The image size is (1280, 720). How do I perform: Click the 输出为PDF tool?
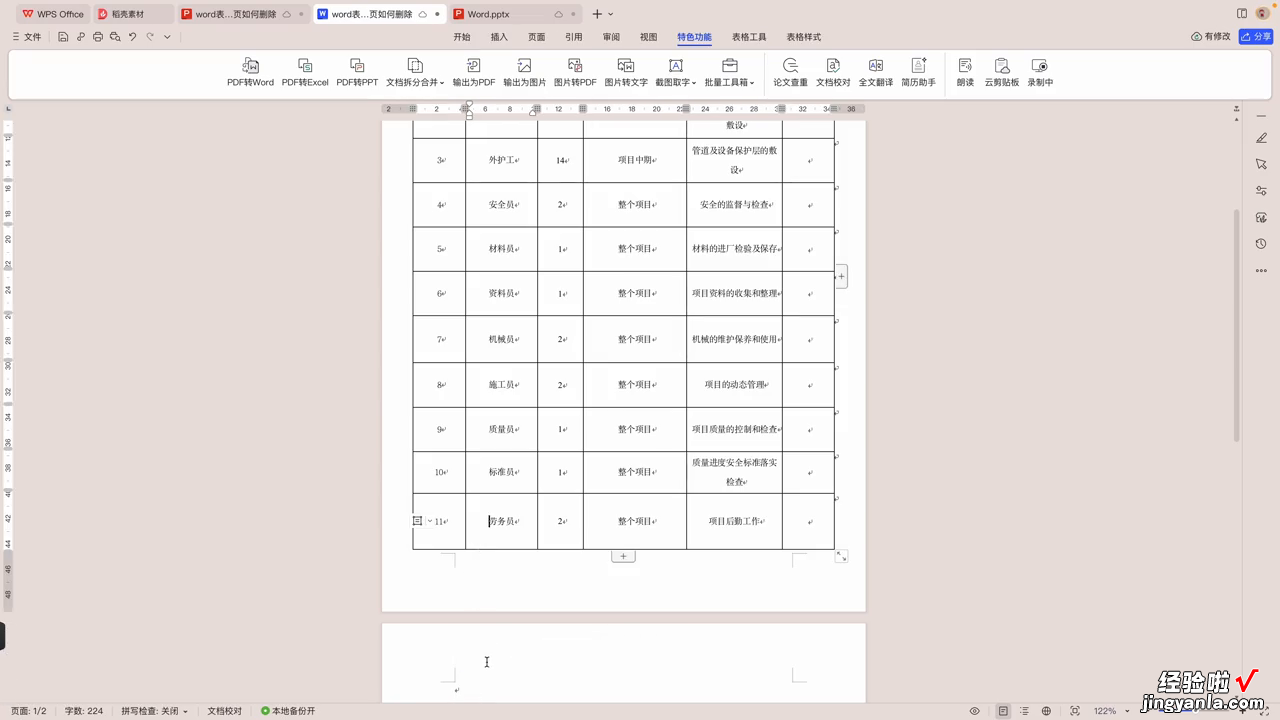tap(474, 72)
